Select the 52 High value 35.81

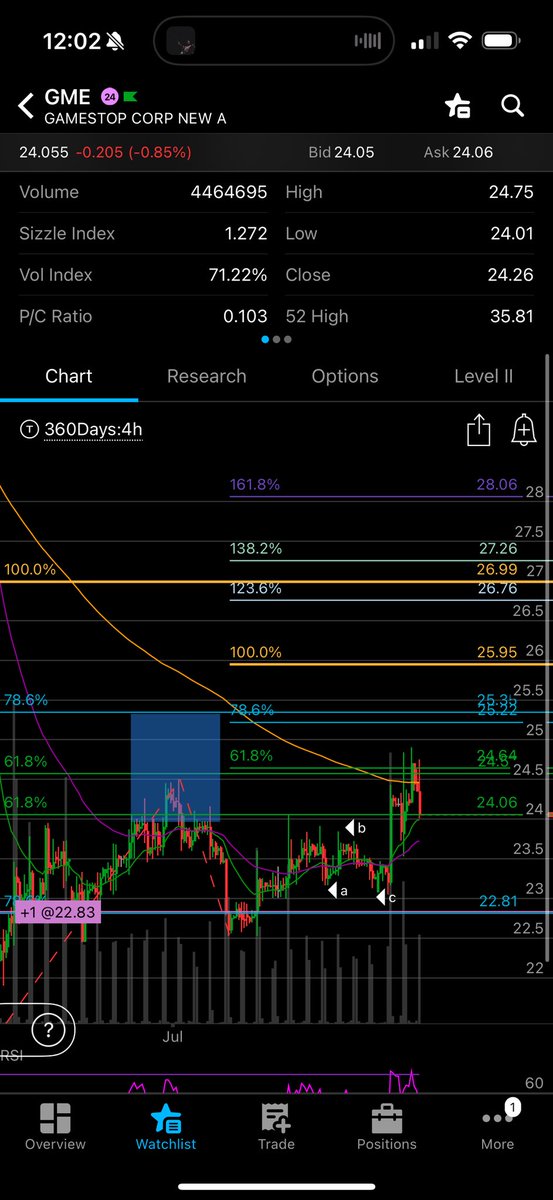point(511,316)
